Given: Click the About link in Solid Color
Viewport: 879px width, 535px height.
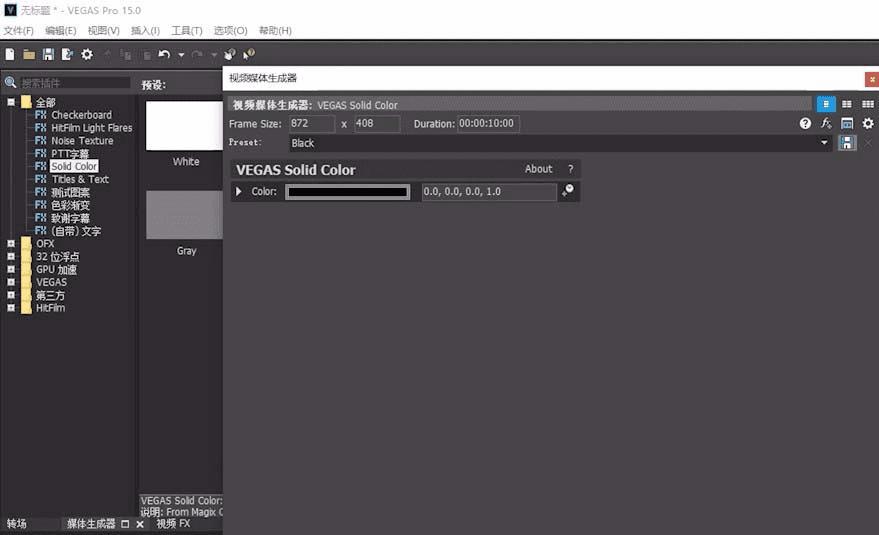Looking at the screenshot, I should [538, 169].
